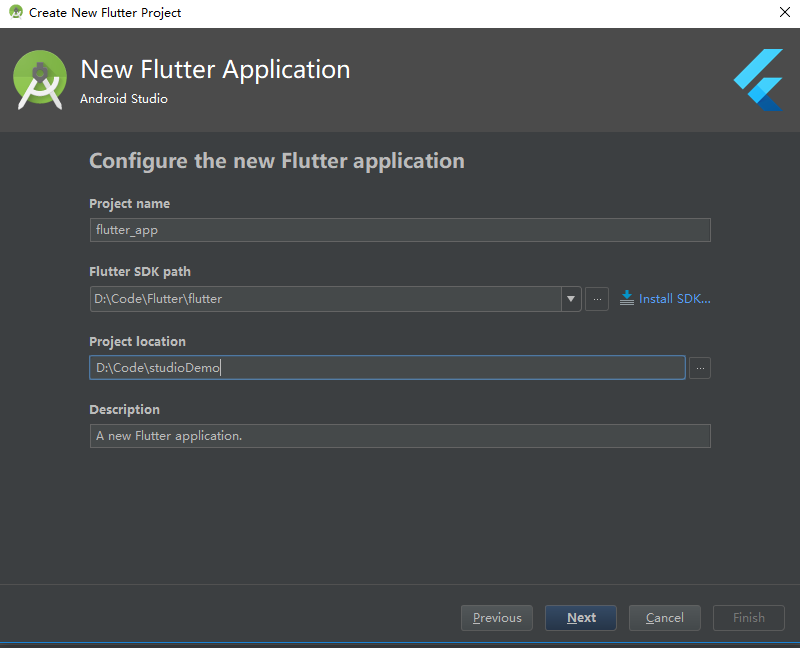This screenshot has width=800, height=648.
Task: Close the Create New Flutter Project dialog
Action: tap(785, 12)
